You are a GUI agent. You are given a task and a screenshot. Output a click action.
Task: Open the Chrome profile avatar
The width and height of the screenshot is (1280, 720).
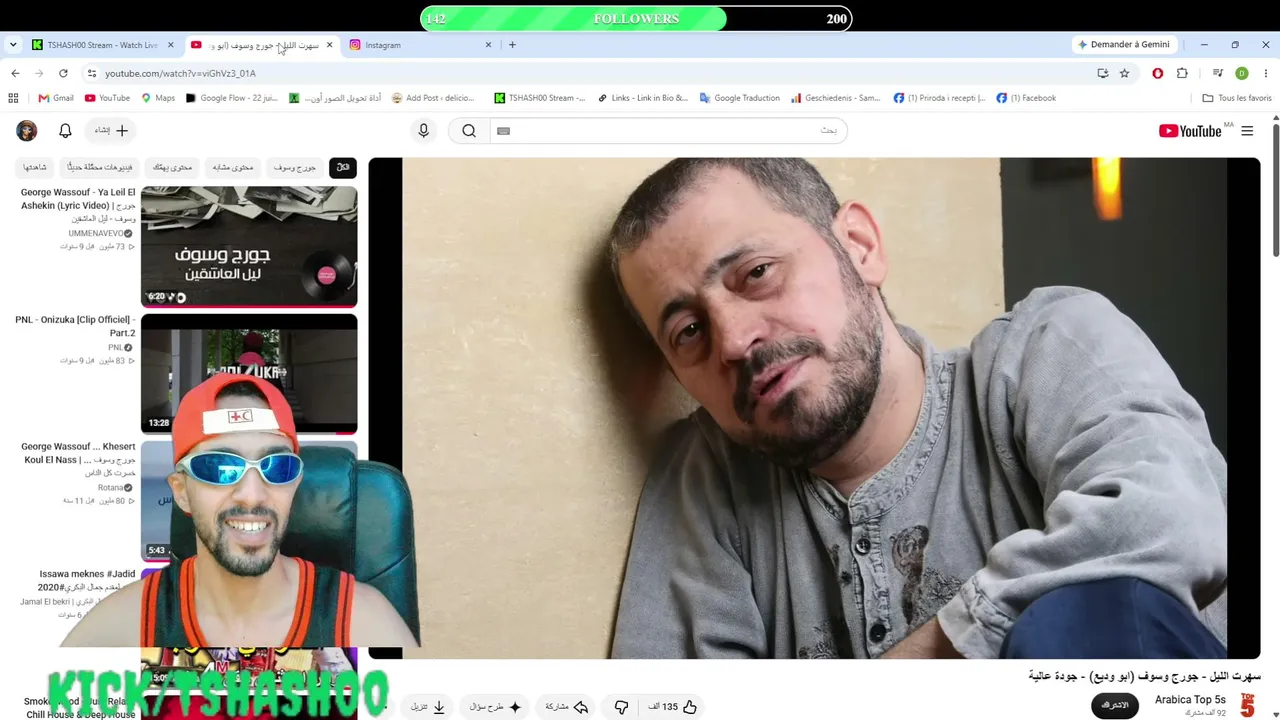click(x=1242, y=73)
